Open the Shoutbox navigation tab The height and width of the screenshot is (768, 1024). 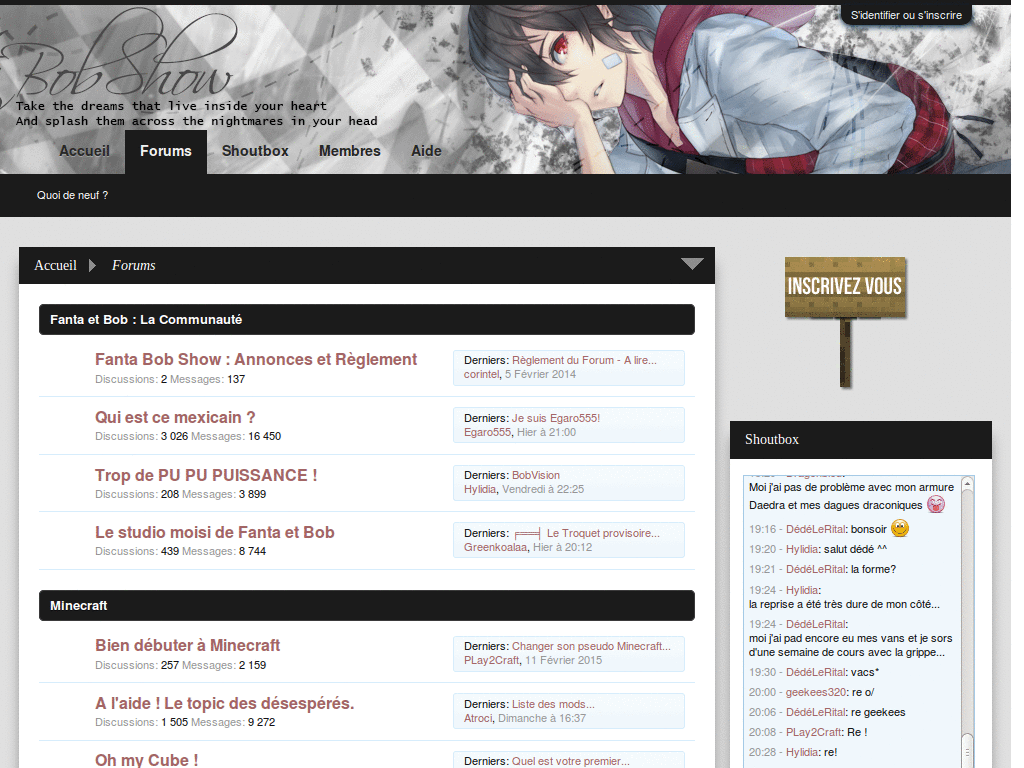tap(255, 151)
